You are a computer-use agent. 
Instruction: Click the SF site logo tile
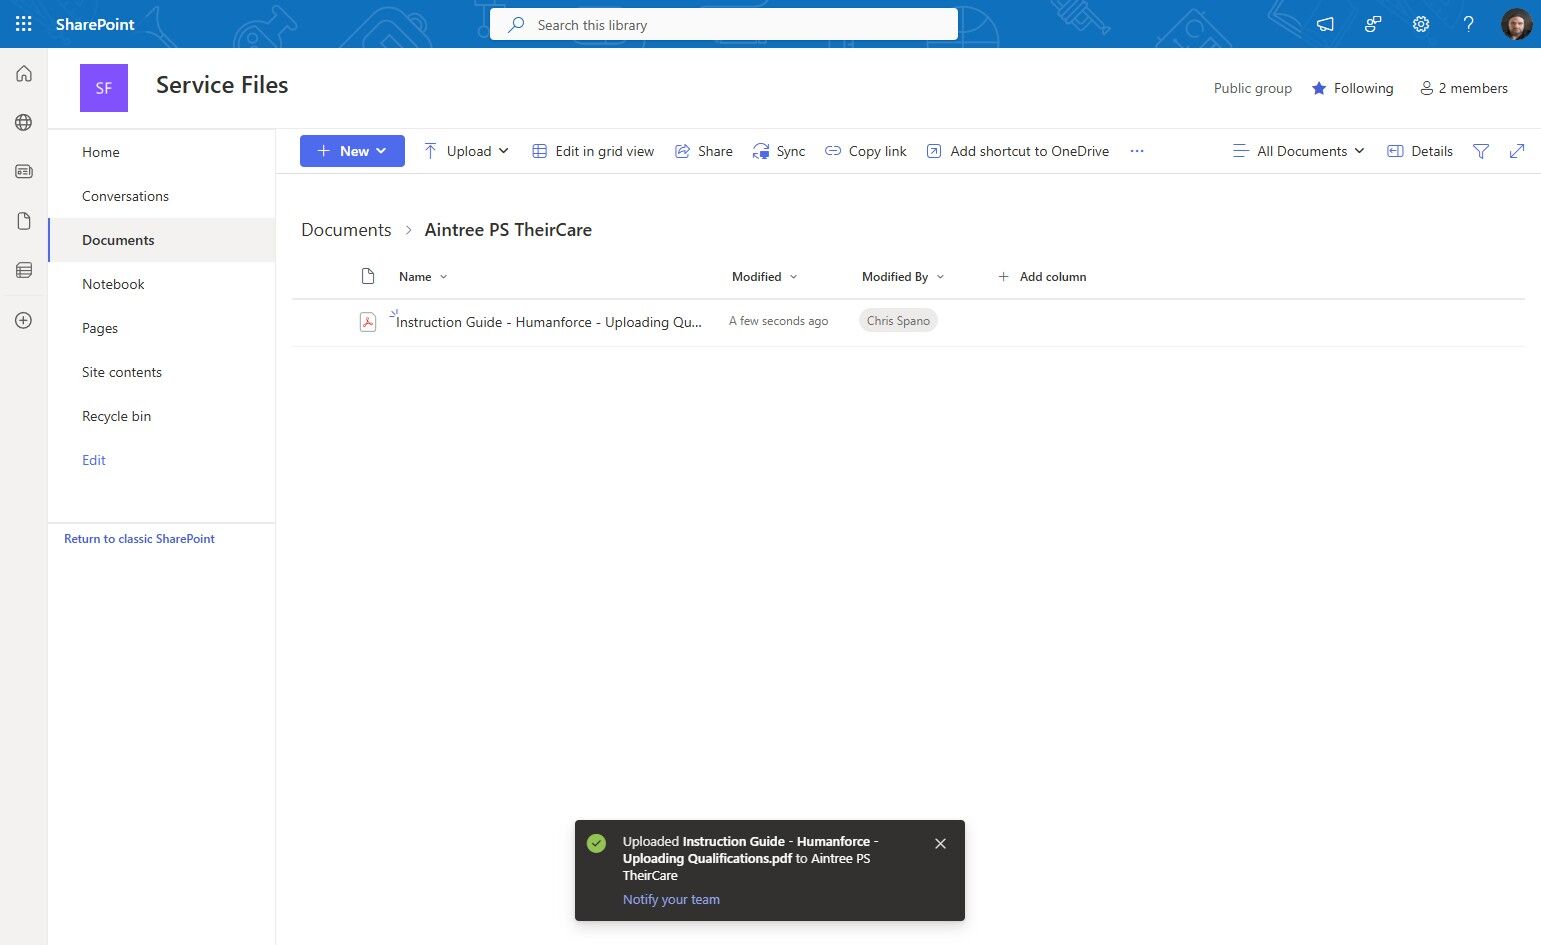(104, 88)
